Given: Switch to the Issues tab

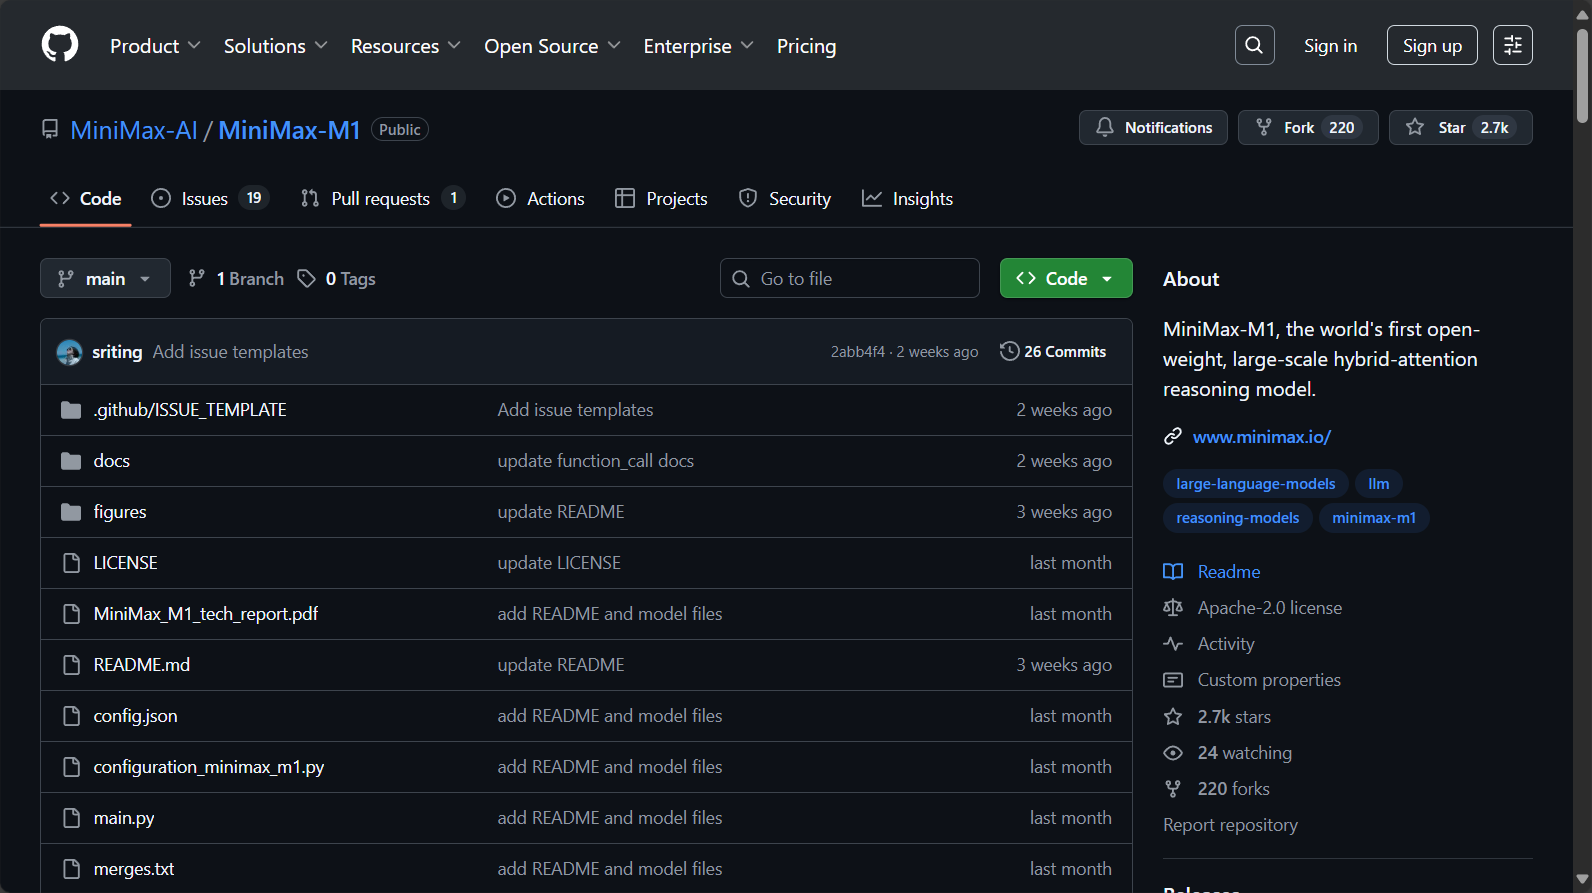Looking at the screenshot, I should 210,199.
